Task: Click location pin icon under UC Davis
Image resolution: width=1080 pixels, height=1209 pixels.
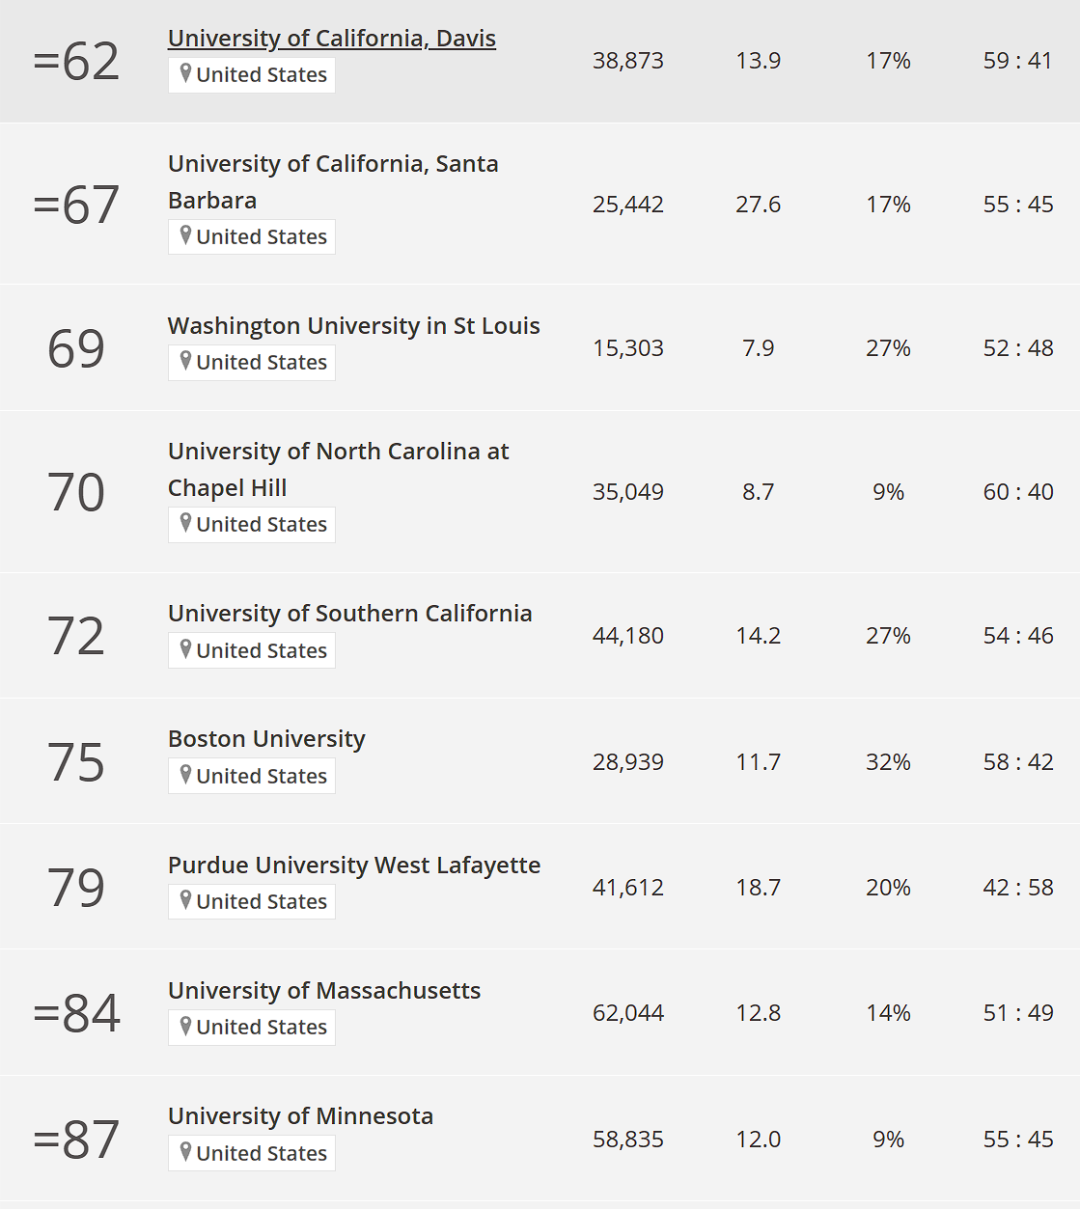Action: 185,73
